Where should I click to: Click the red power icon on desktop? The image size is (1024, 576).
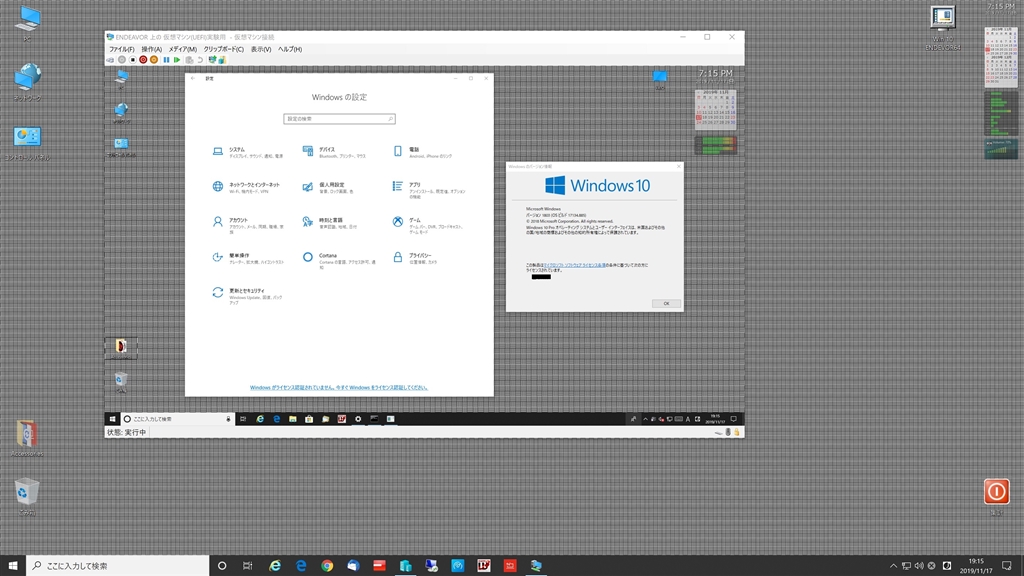click(996, 492)
